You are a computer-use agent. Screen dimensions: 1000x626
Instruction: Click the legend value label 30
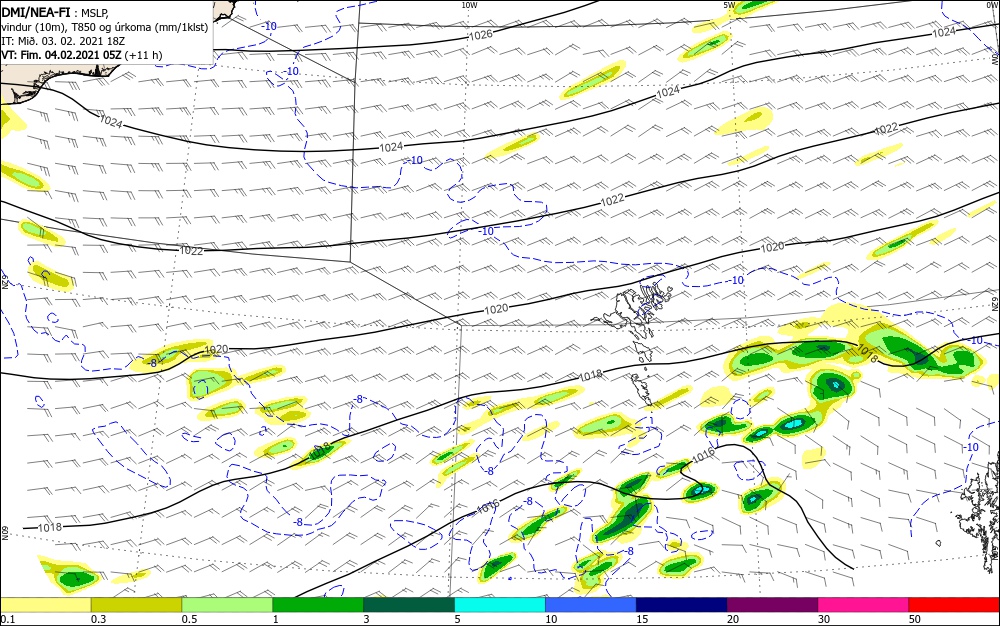[x=824, y=619]
